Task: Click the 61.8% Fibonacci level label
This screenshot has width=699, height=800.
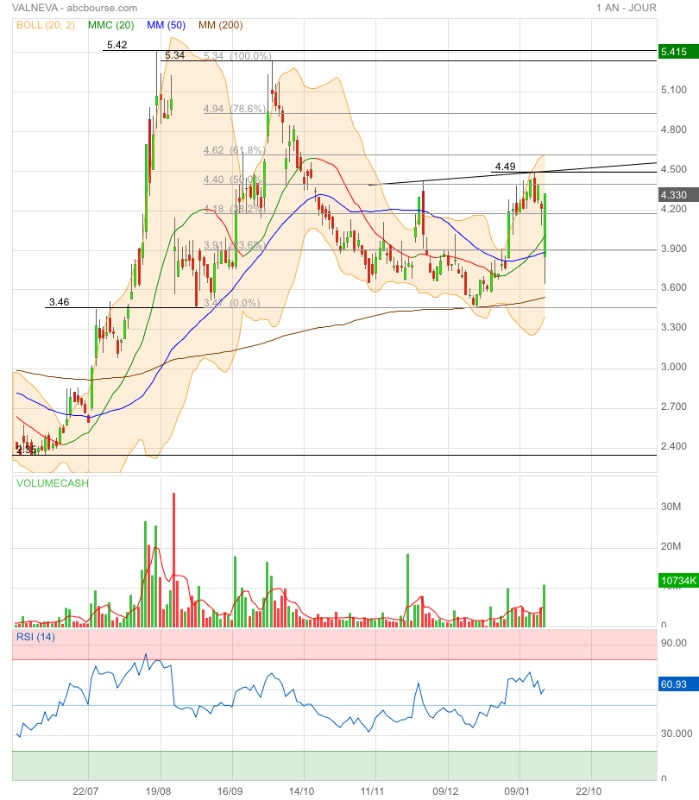Action: tap(234, 151)
